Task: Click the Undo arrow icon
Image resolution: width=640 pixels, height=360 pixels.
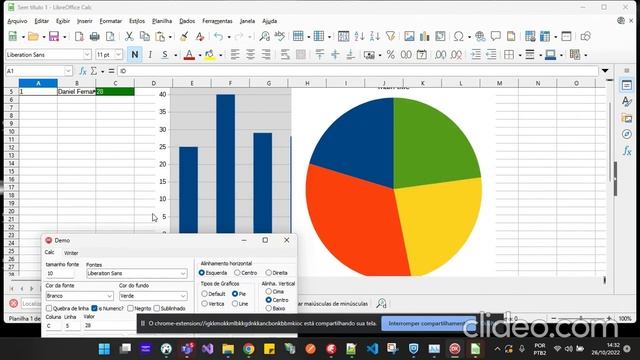Action: (219, 36)
